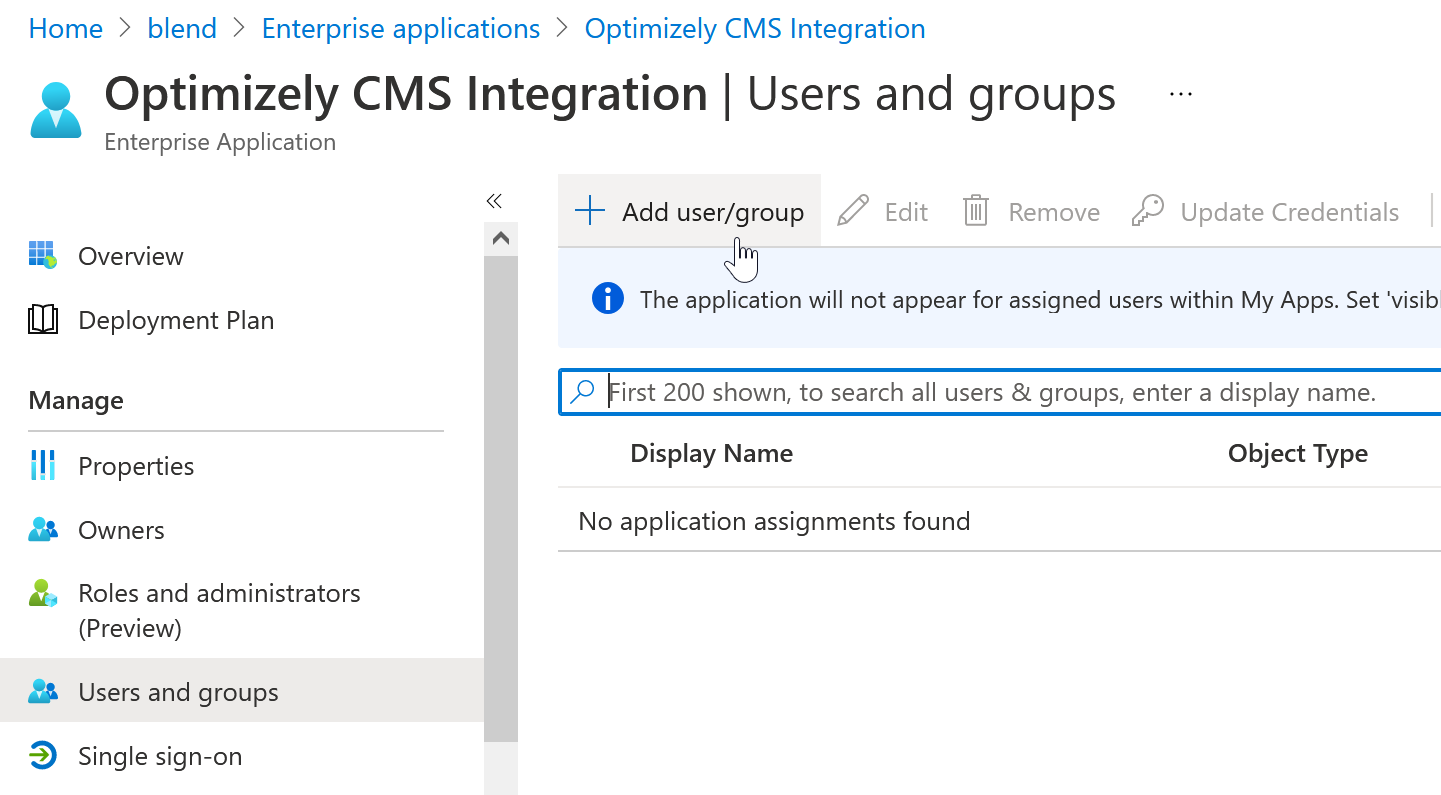The height and width of the screenshot is (795, 1441).
Task: Select the Update Credentials toolbar label
Action: (x=1289, y=212)
